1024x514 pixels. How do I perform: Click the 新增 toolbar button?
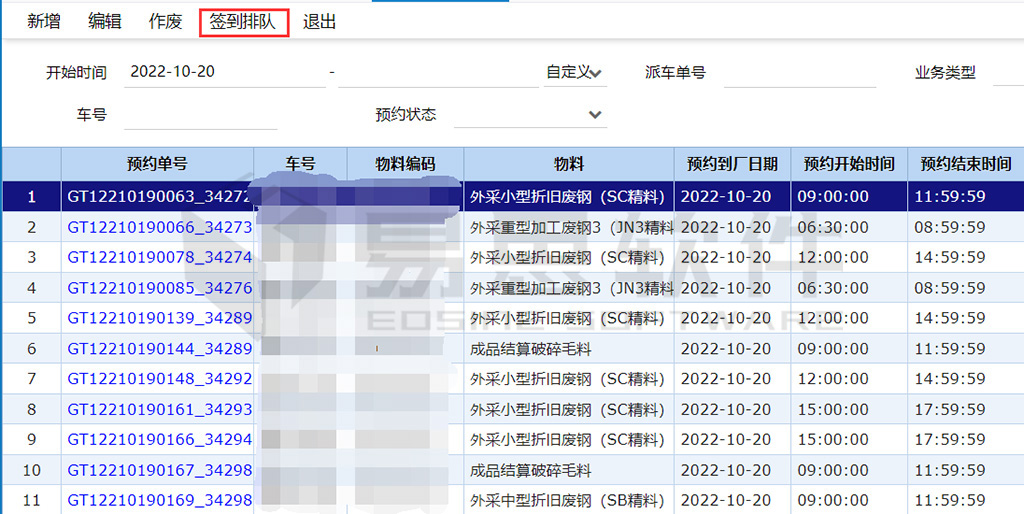pyautogui.click(x=44, y=22)
